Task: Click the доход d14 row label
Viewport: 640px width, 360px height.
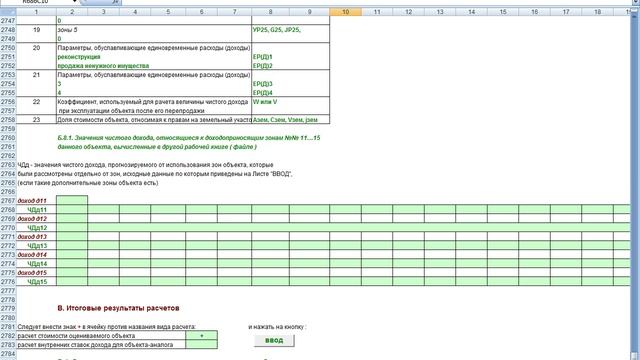Action: (32, 254)
